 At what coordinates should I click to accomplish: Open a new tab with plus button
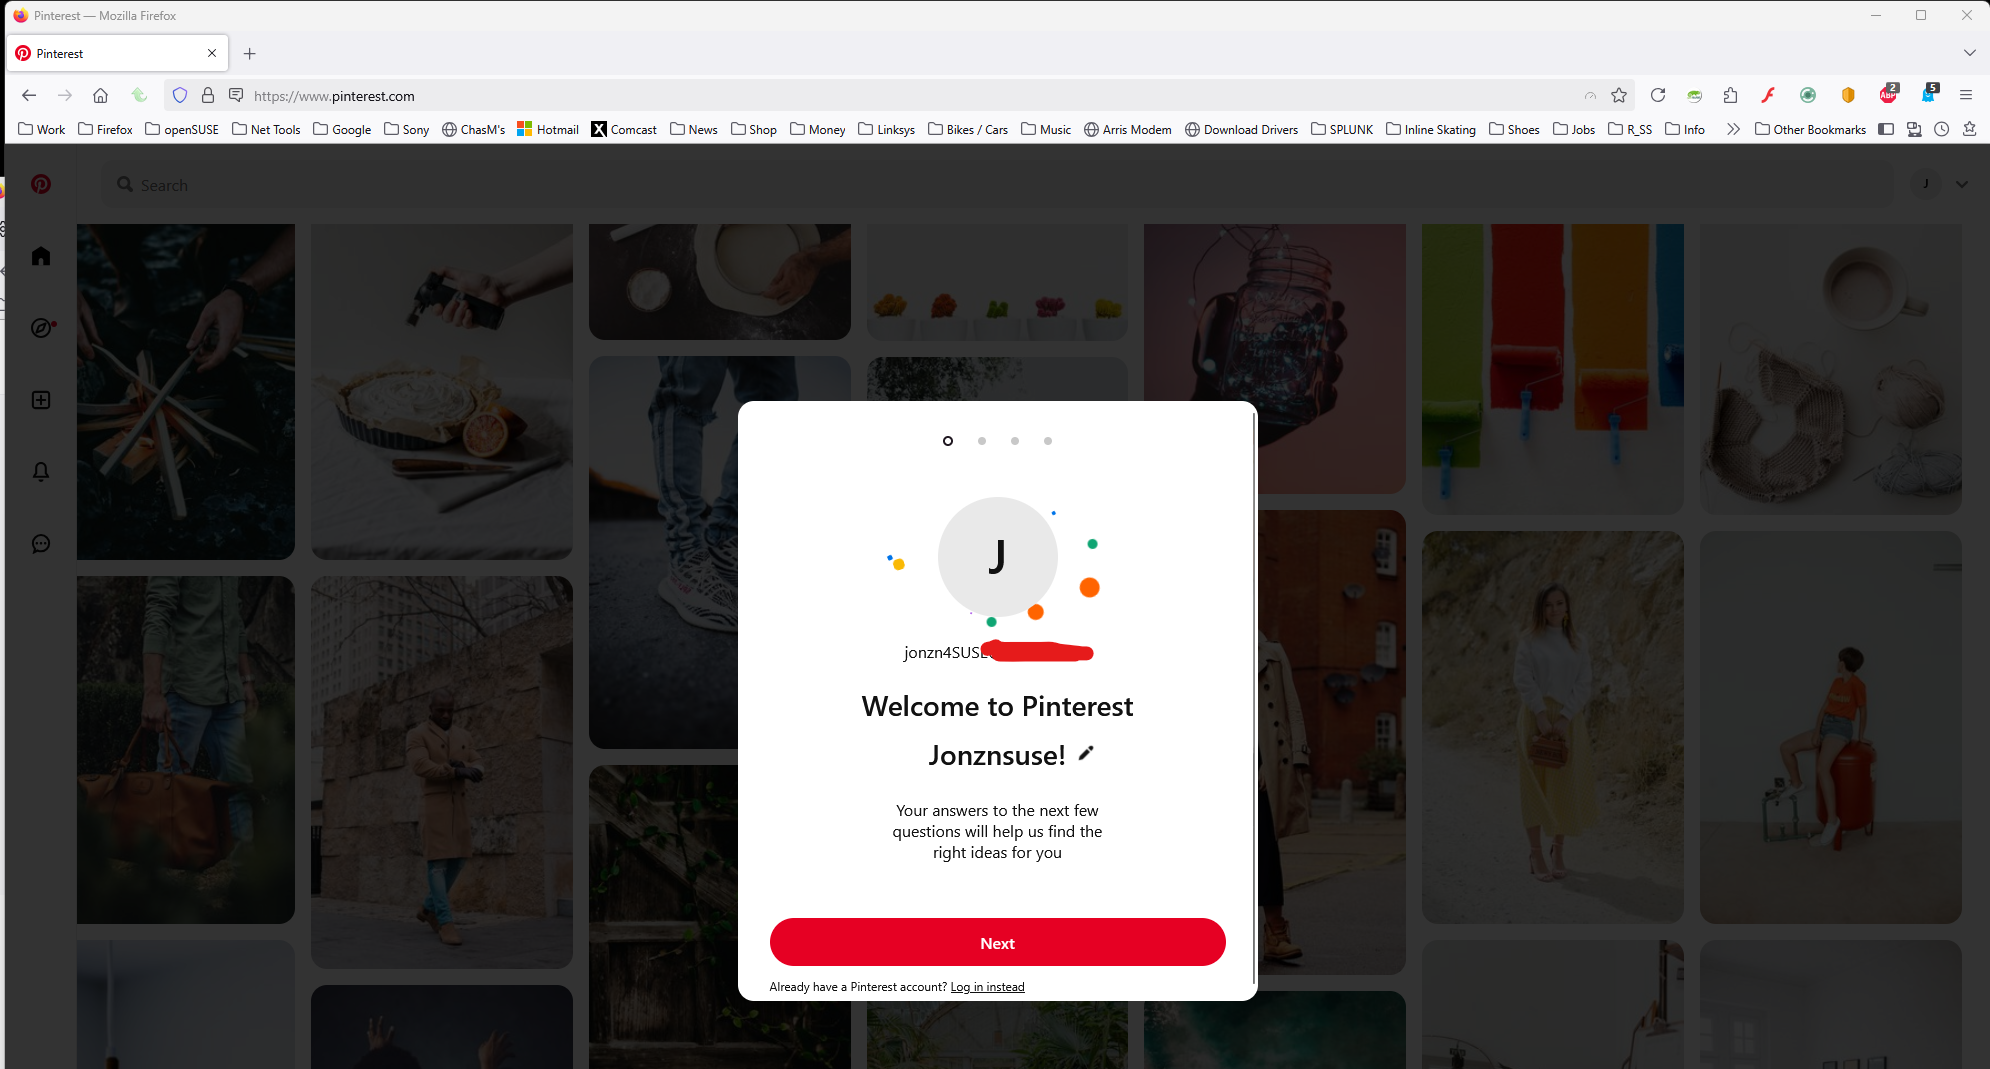(250, 54)
